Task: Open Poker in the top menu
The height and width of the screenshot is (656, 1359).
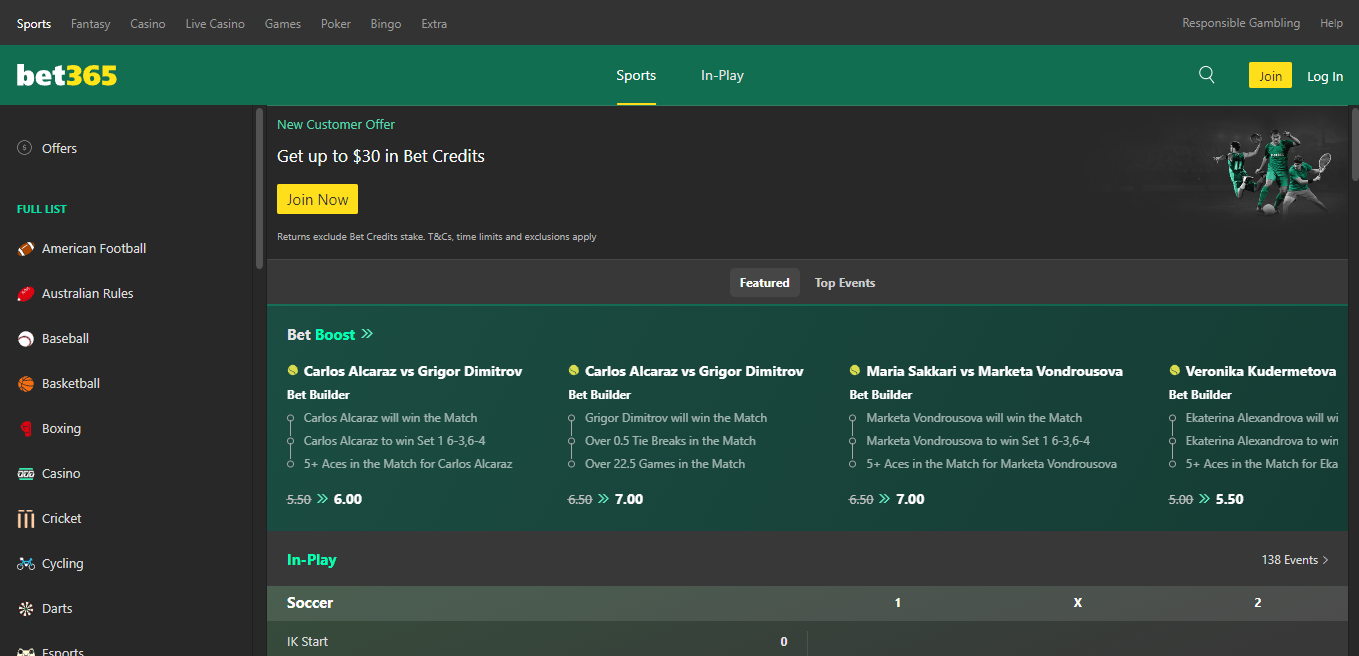Action: (x=336, y=23)
